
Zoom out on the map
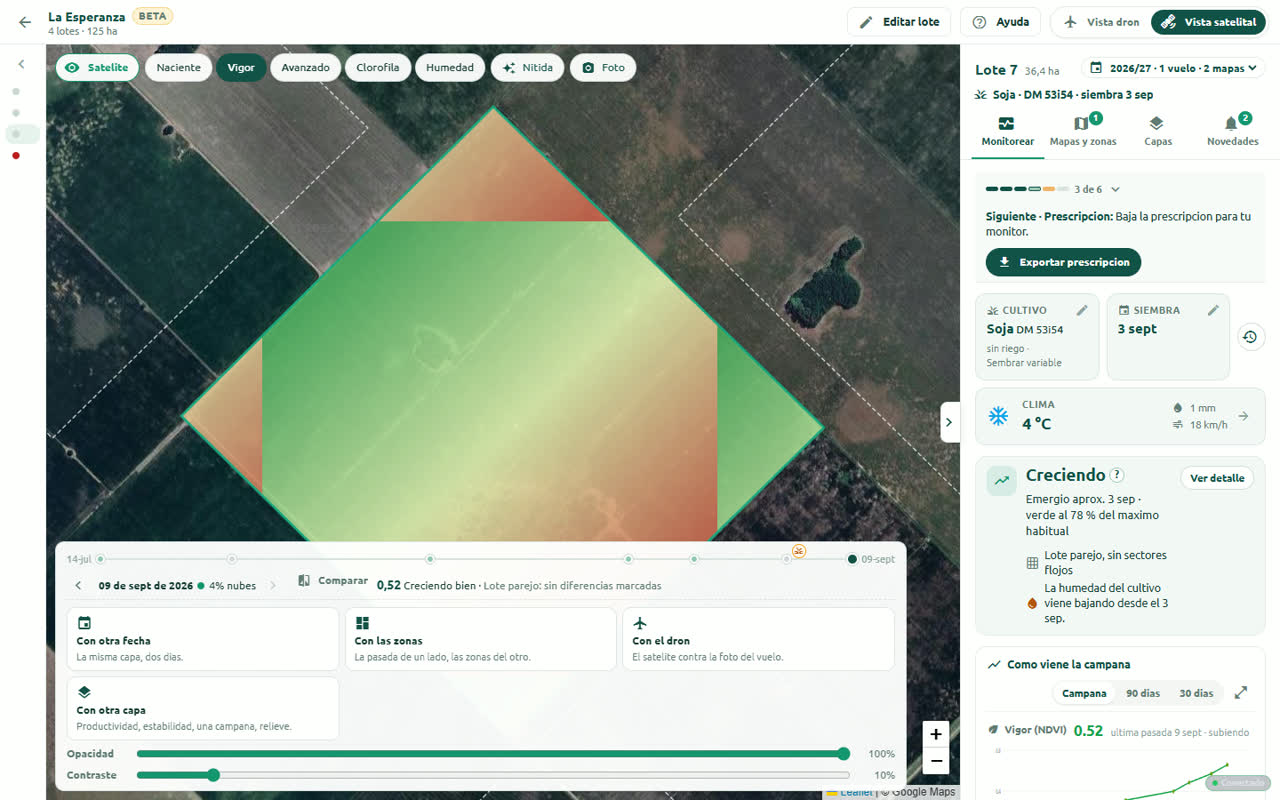[935, 761]
